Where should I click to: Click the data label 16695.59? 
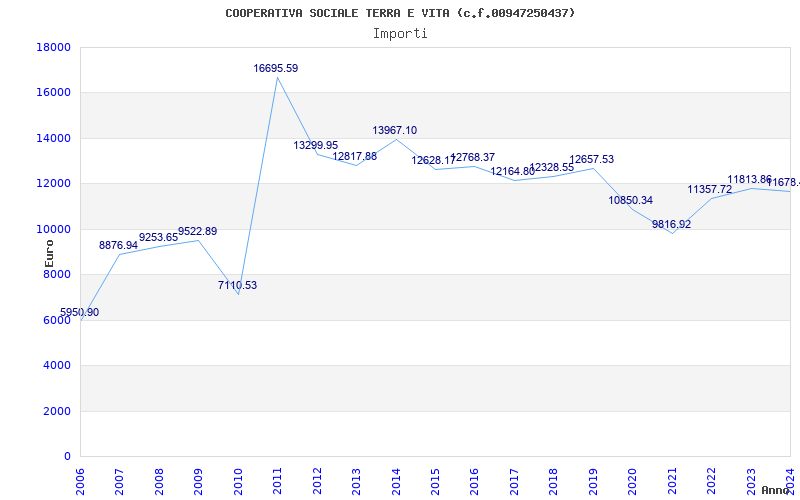point(276,68)
